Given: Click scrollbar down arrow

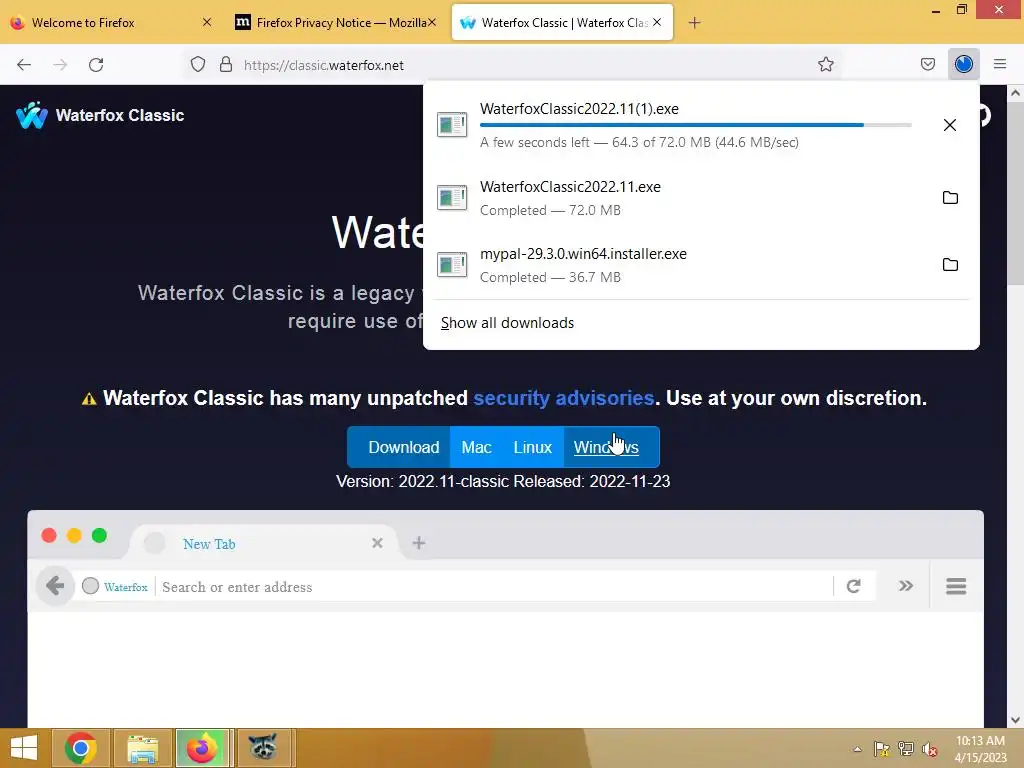Looking at the screenshot, I should coord(1015,720).
